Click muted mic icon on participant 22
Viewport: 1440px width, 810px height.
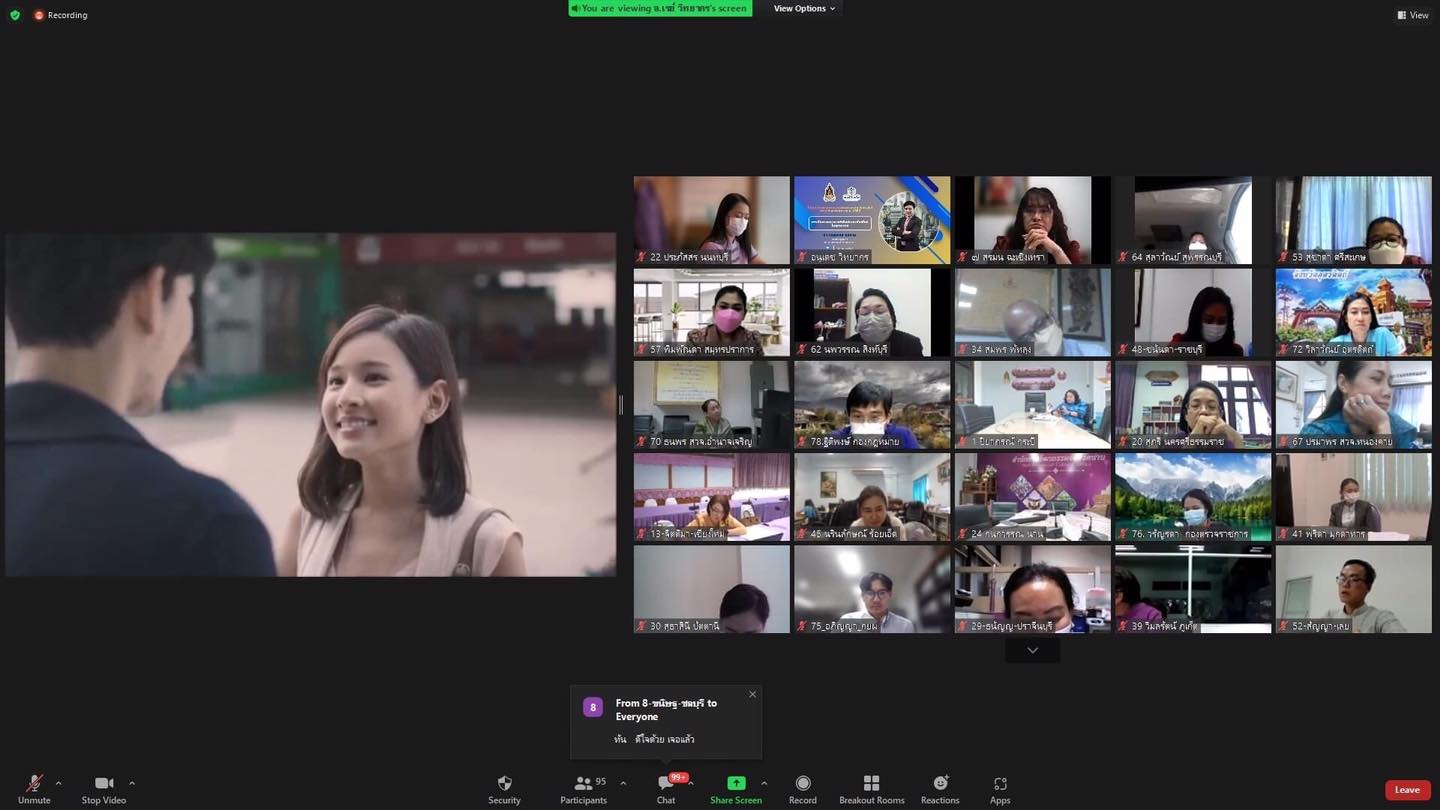pyautogui.click(x=642, y=257)
